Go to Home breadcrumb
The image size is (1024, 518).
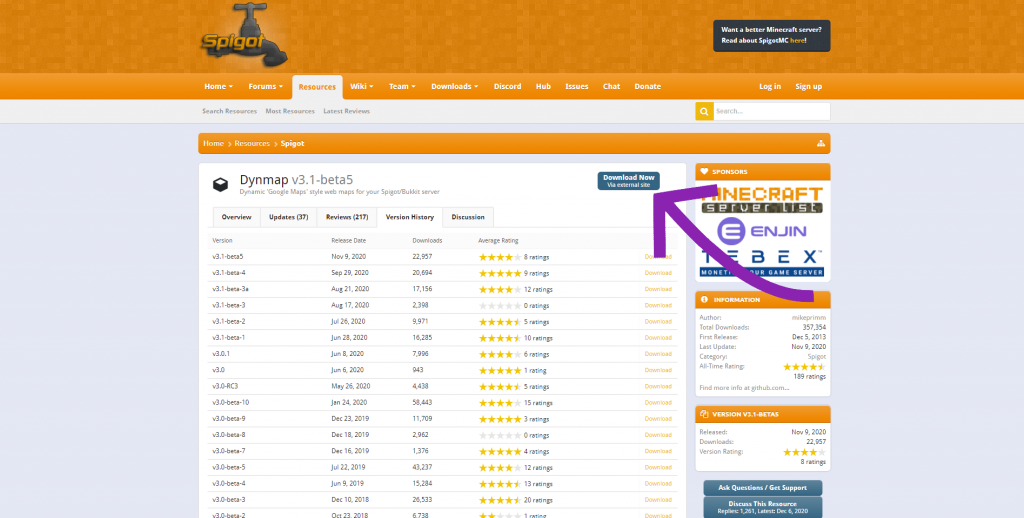pos(213,144)
